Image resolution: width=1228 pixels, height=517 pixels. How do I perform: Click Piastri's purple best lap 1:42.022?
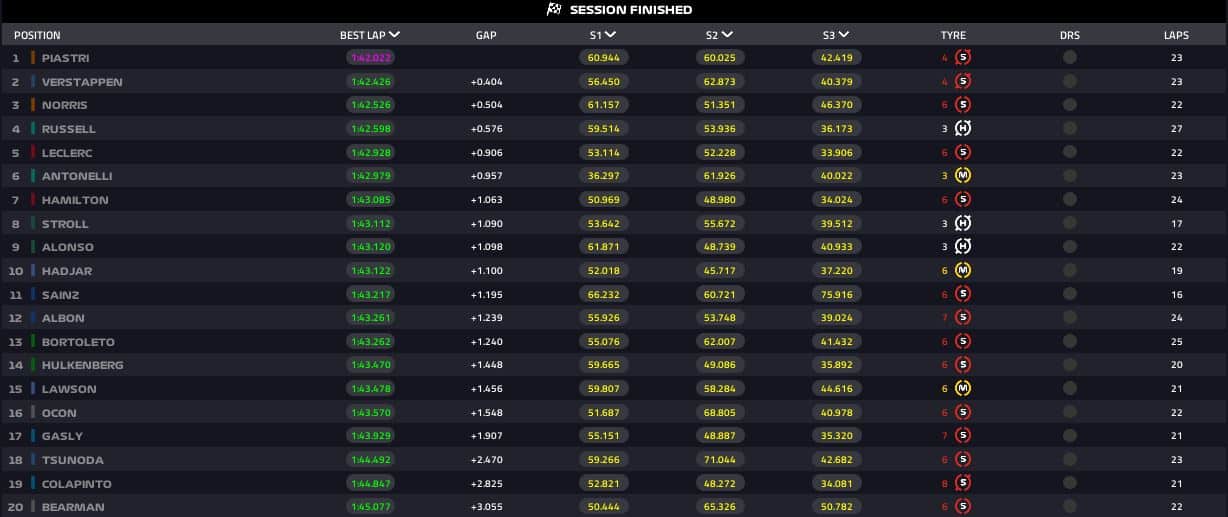(372, 58)
